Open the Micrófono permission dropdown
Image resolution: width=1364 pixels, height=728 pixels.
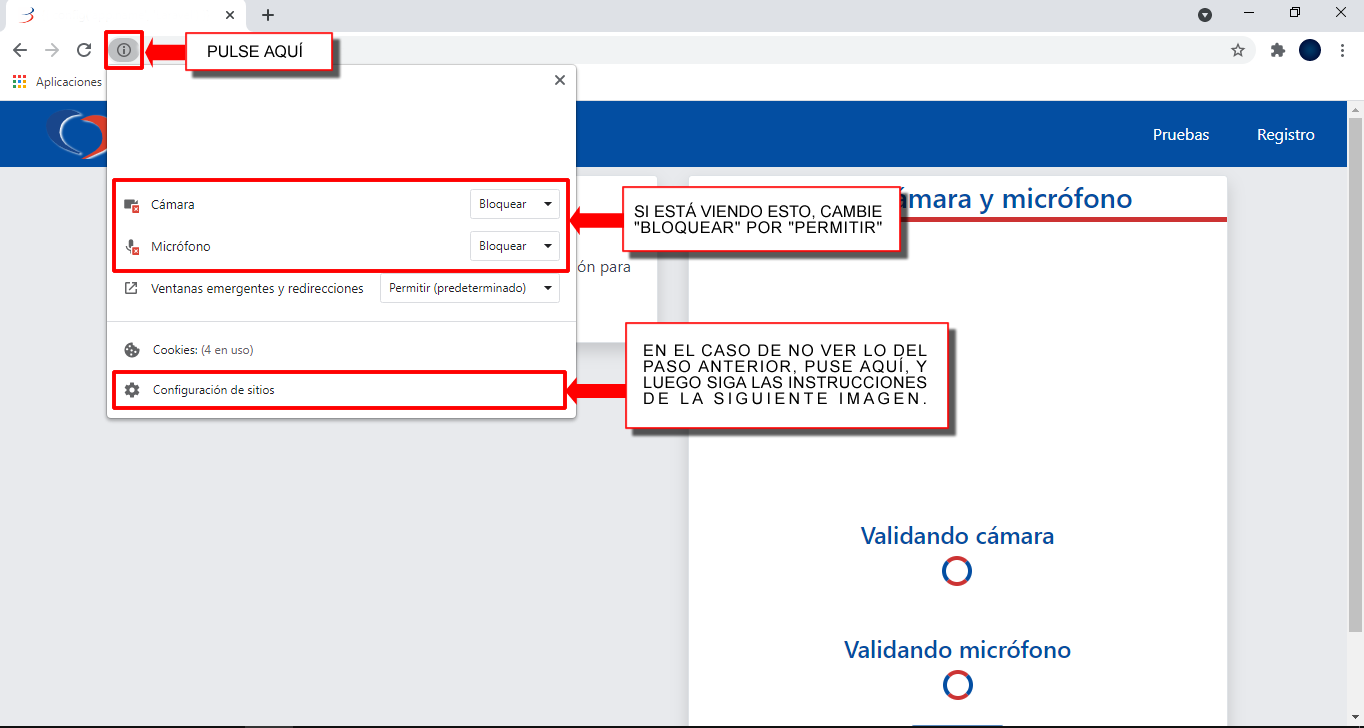click(514, 246)
